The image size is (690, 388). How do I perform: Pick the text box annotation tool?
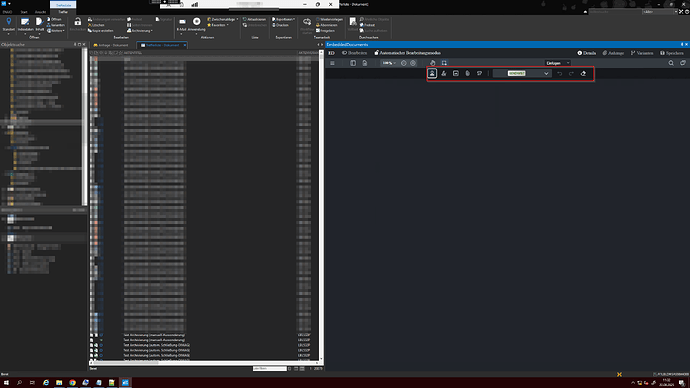click(x=456, y=73)
